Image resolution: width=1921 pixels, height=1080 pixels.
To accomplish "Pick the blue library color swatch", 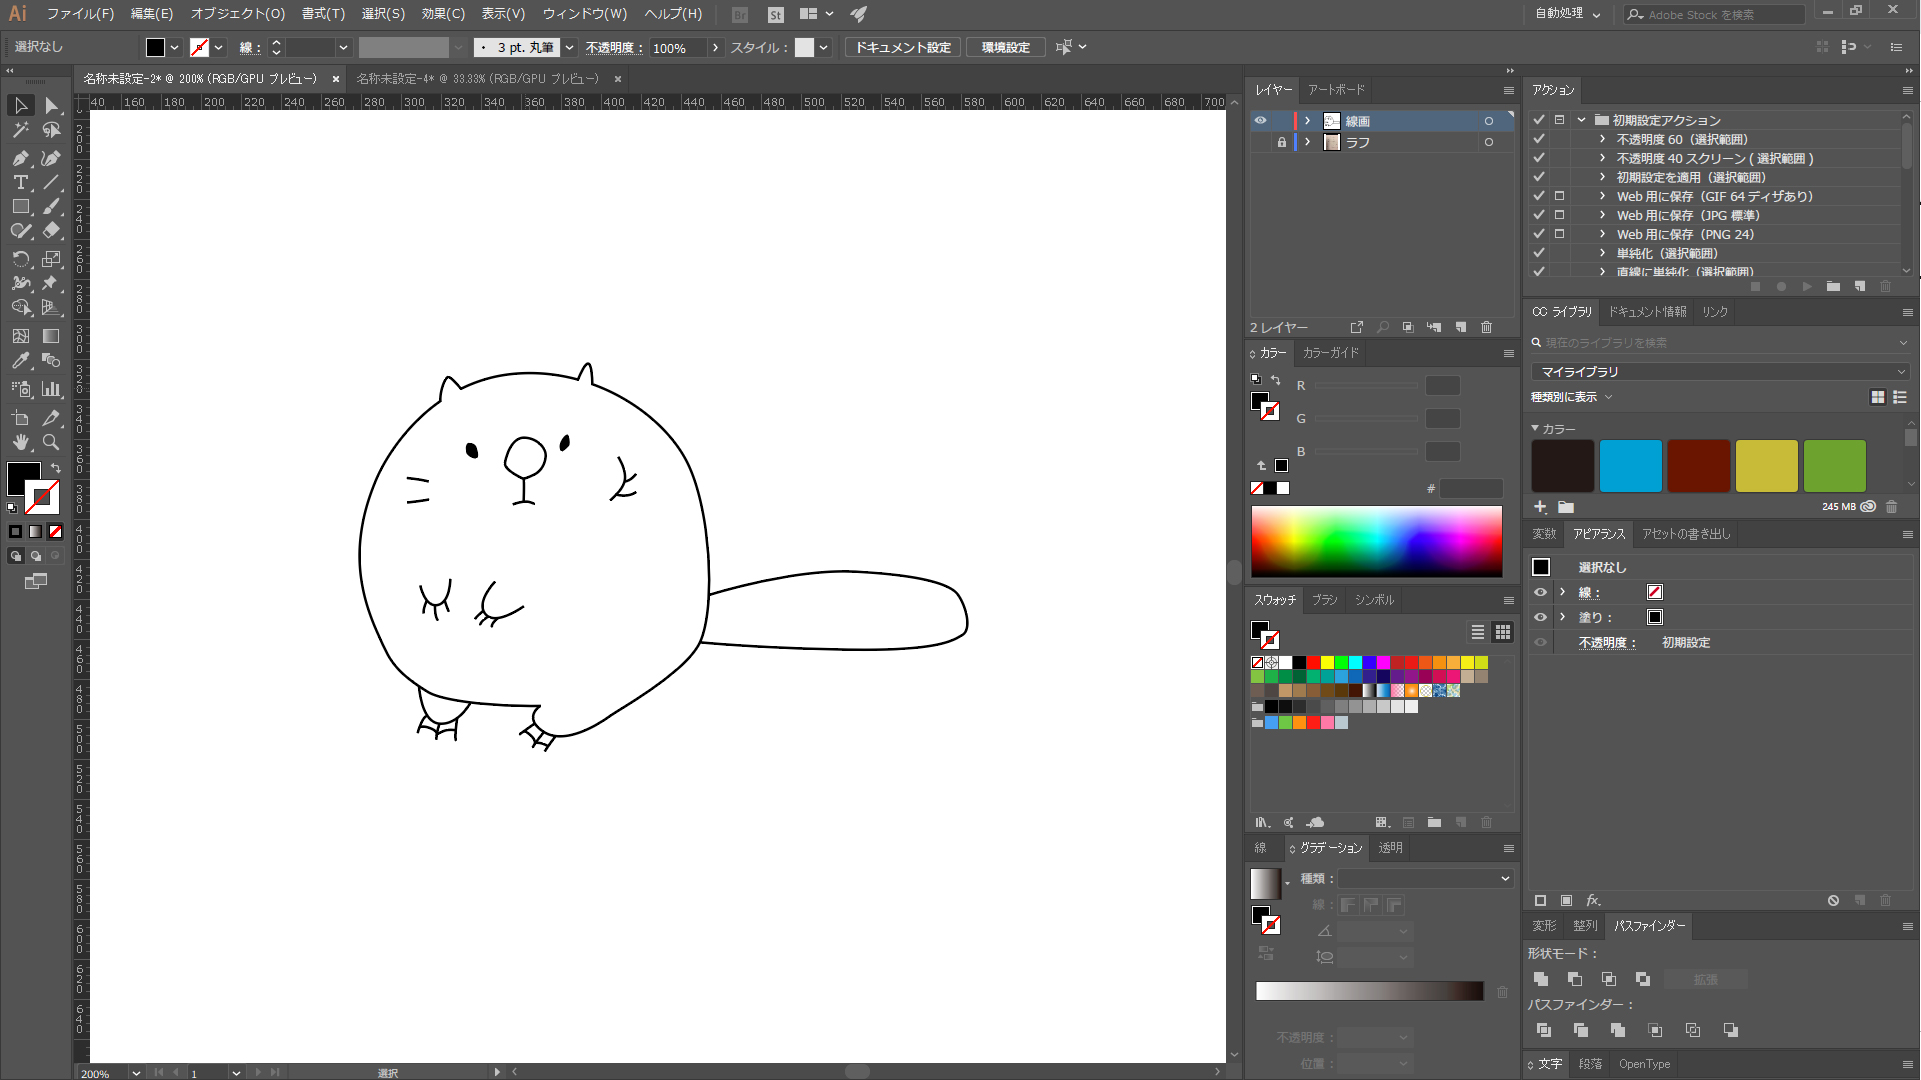I will pyautogui.click(x=1630, y=466).
